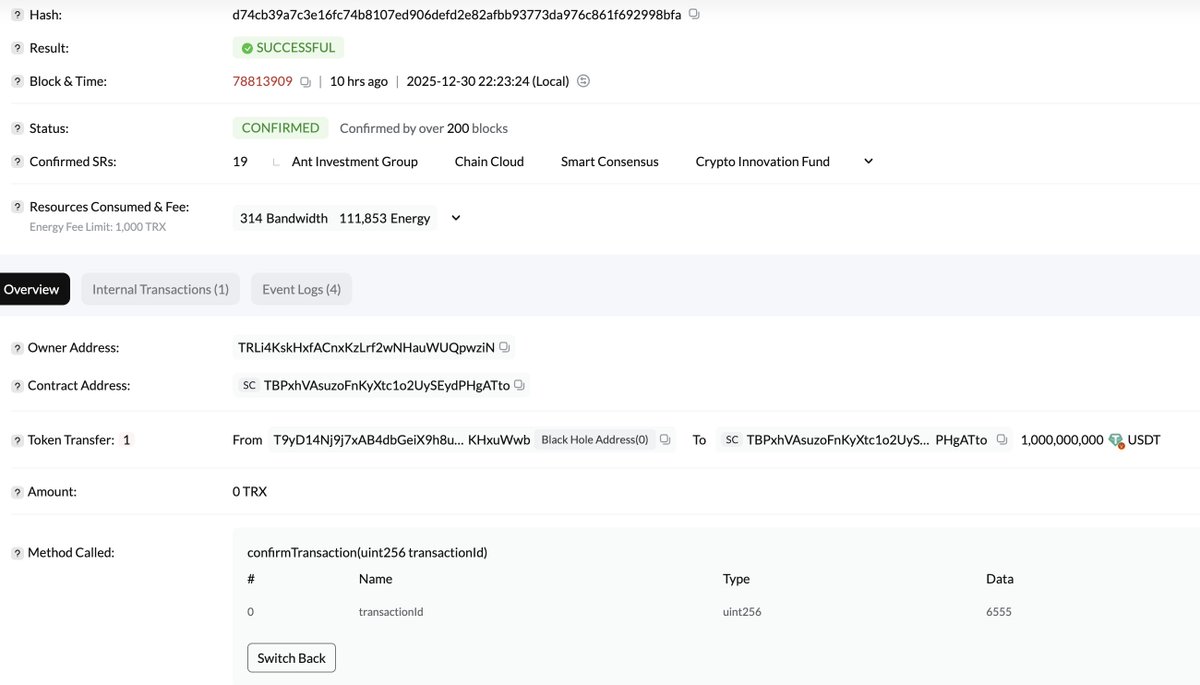Screen dimensions: 1200x685
Task: Click the 314 Bandwidth value
Action: tap(284, 218)
